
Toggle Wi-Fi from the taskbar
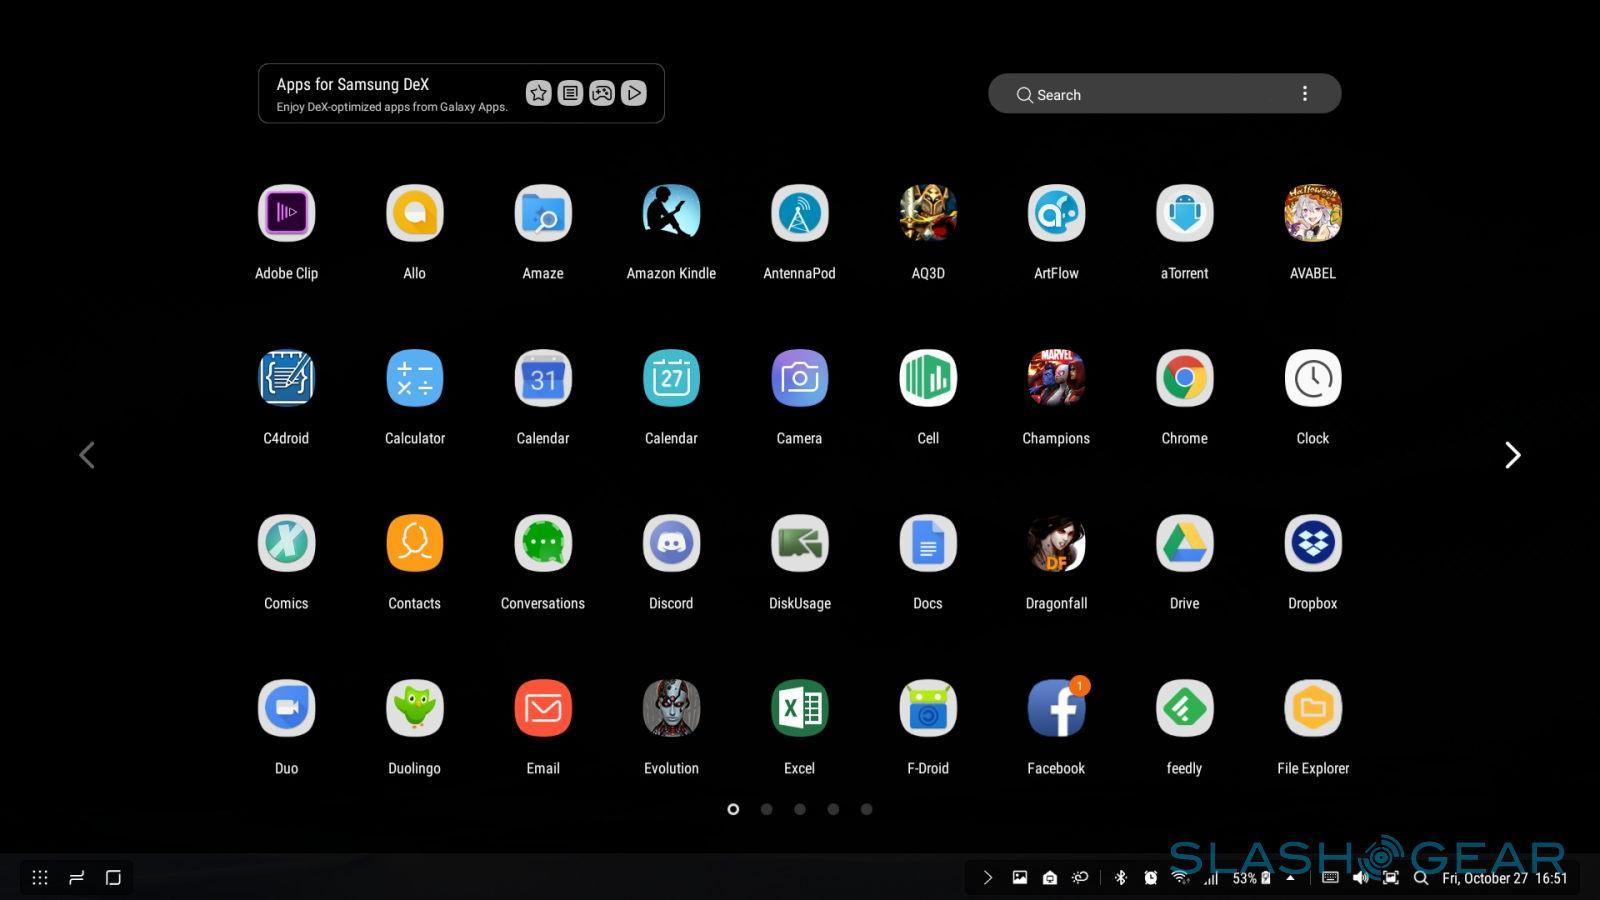tap(1181, 878)
